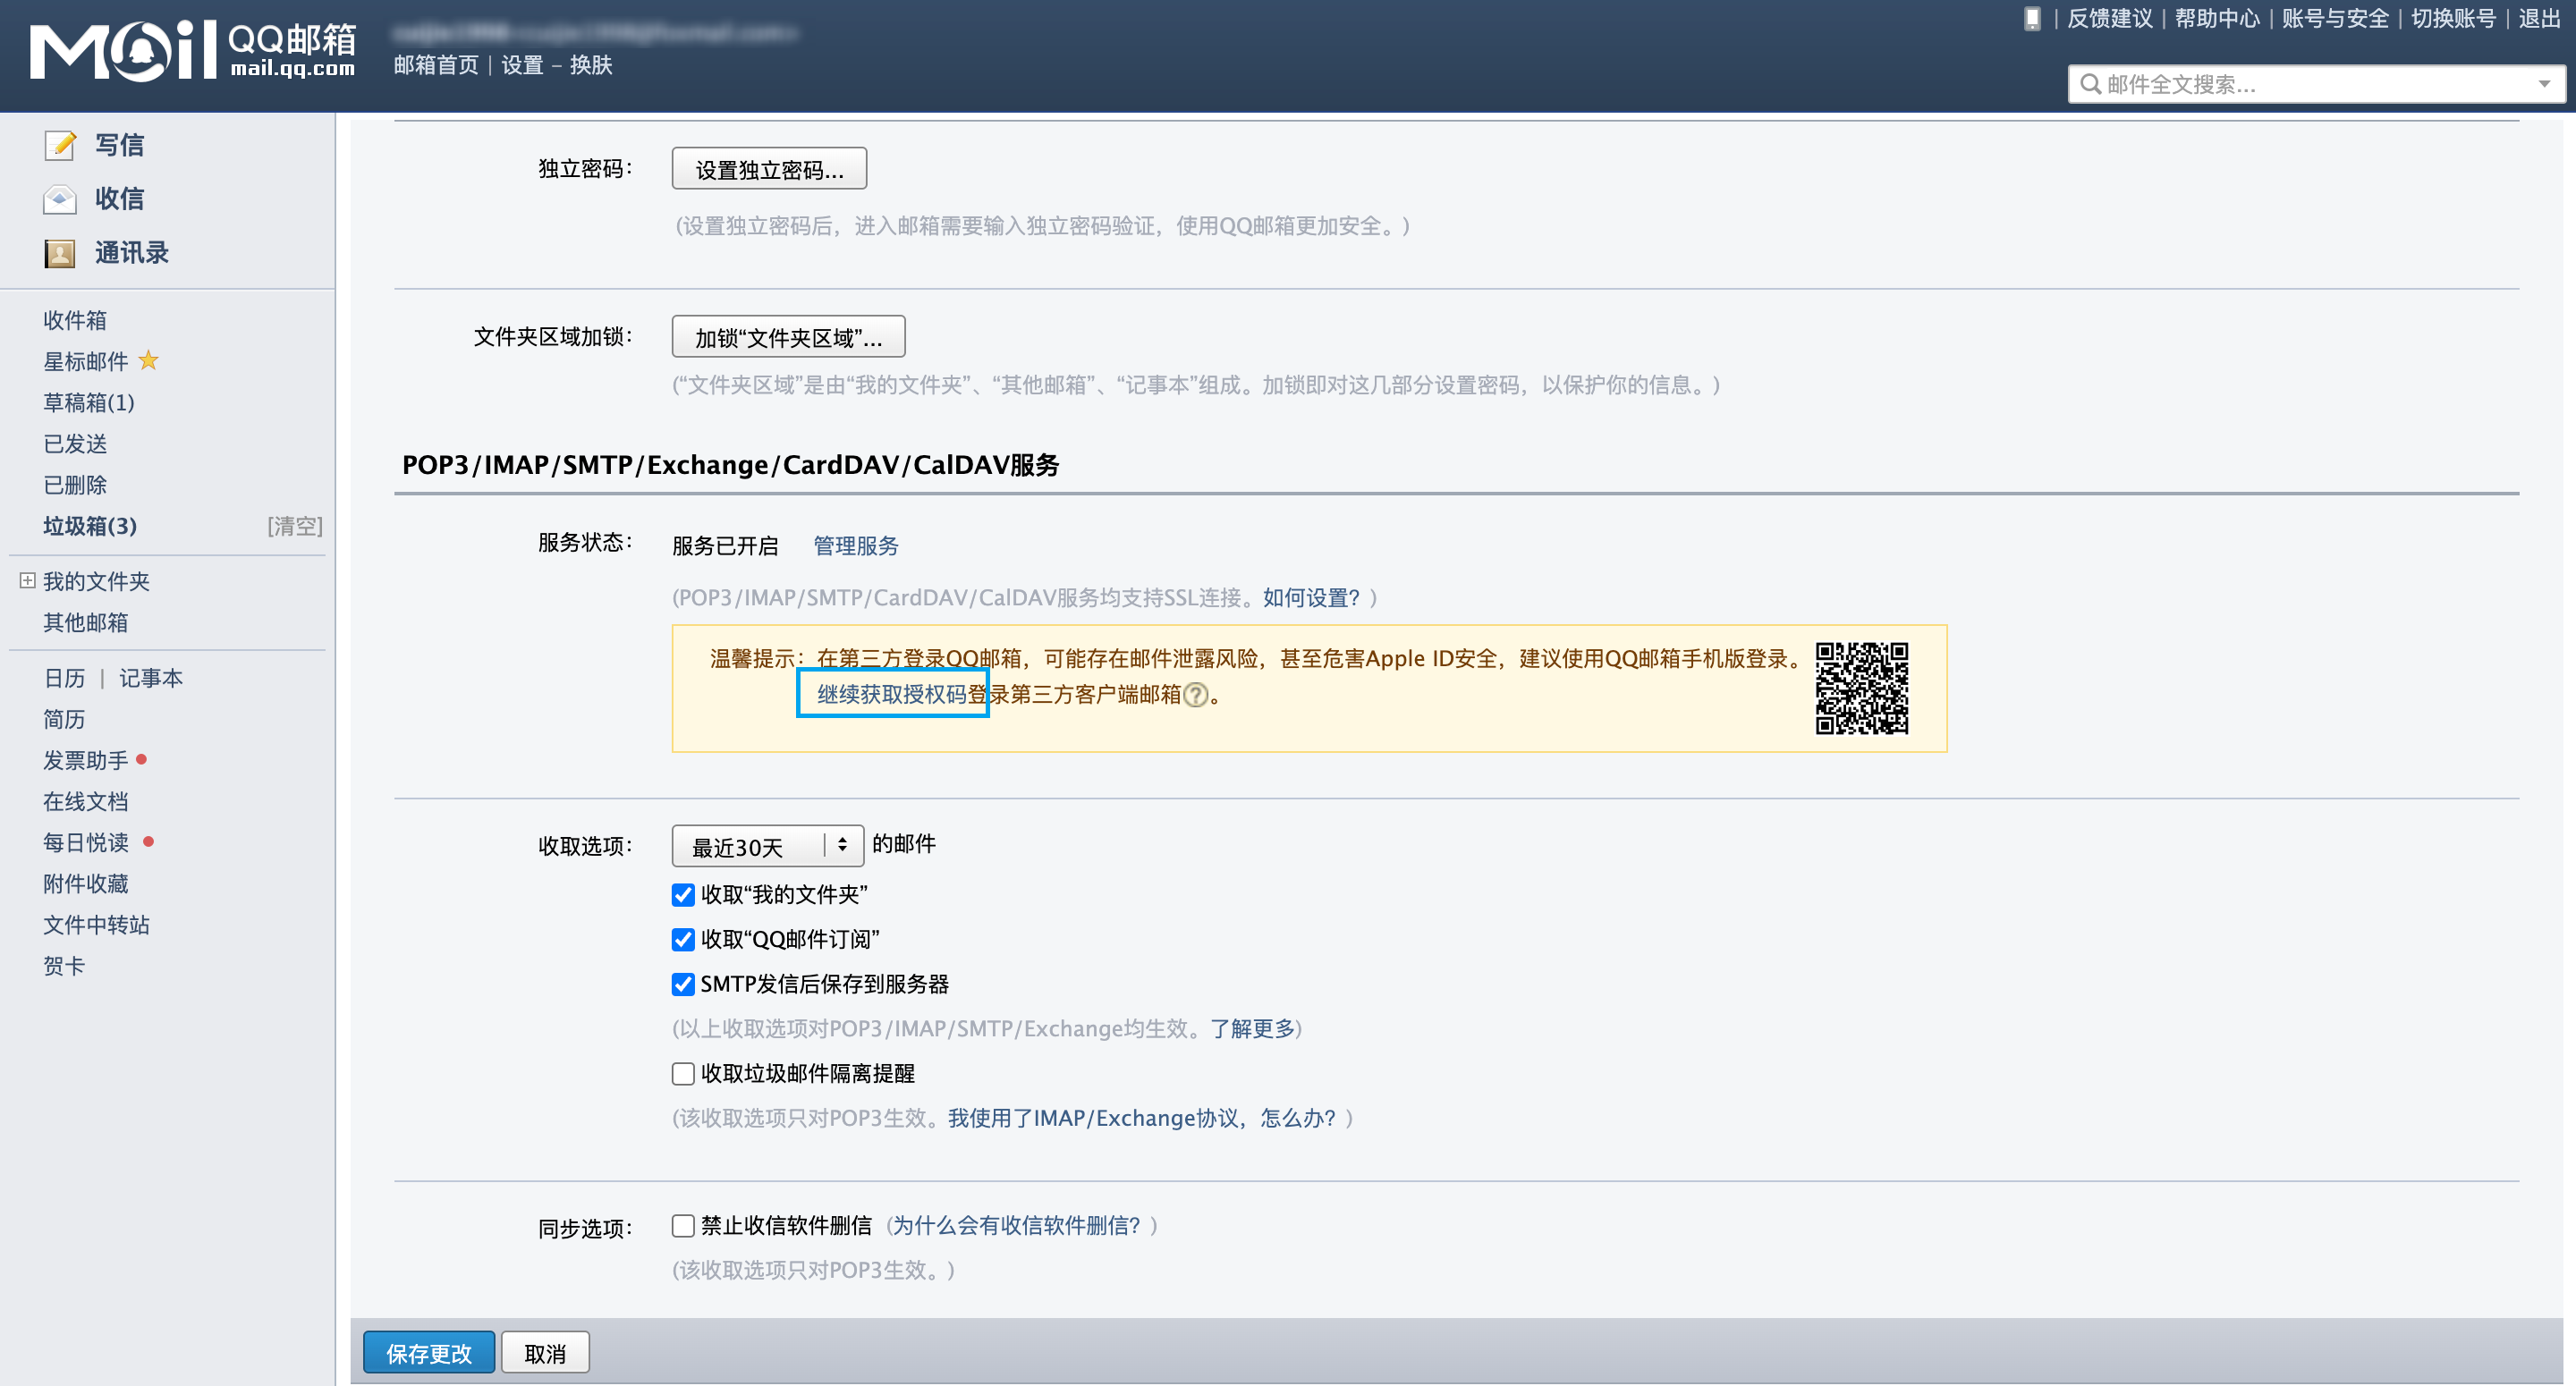Viewport: 2576px width, 1386px height.
Task: Click the QQ Mail logo
Action: pos(192,50)
